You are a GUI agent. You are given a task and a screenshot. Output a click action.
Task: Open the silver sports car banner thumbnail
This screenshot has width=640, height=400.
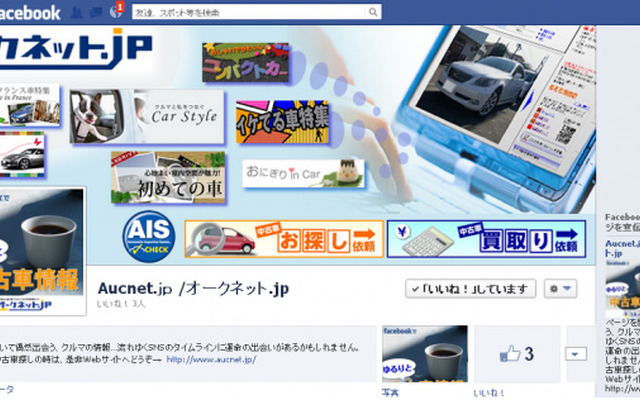click(x=22, y=155)
